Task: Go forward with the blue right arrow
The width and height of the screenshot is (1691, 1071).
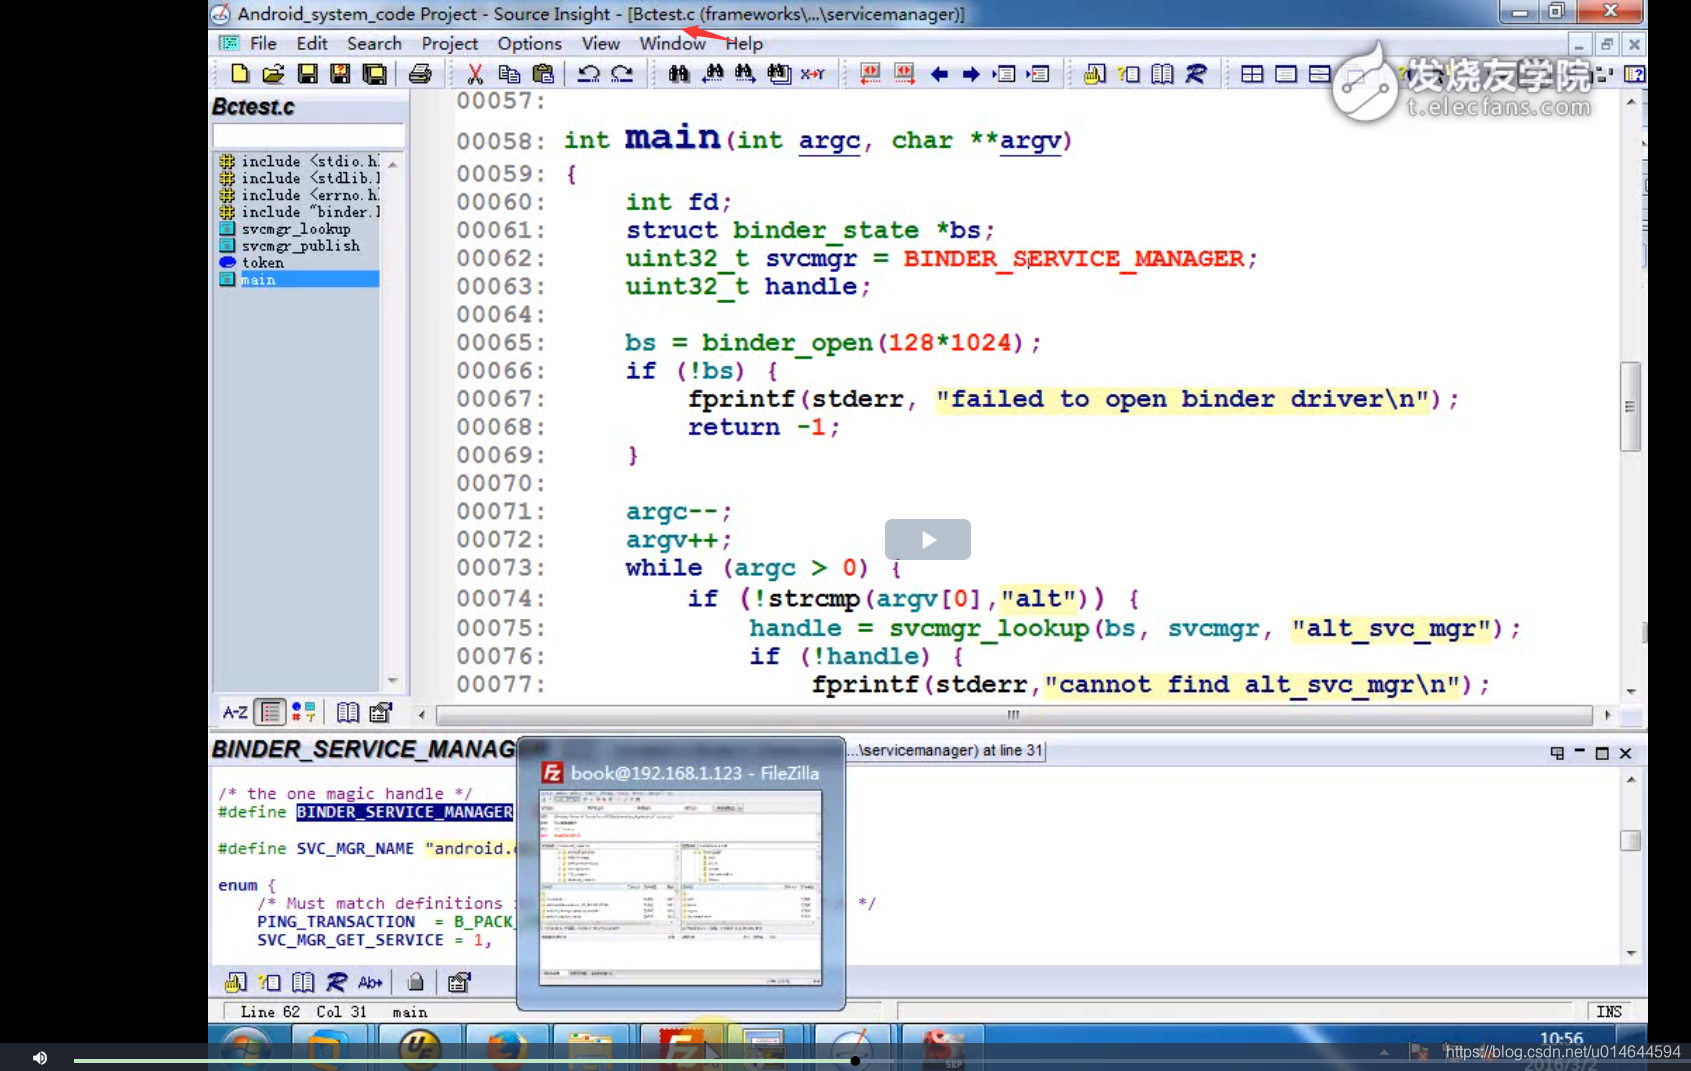Action: (x=971, y=74)
